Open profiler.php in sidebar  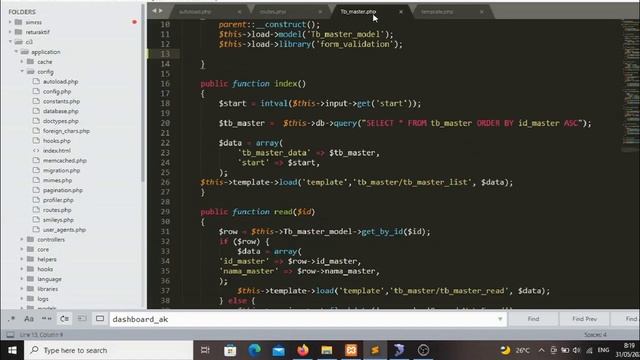[58, 200]
